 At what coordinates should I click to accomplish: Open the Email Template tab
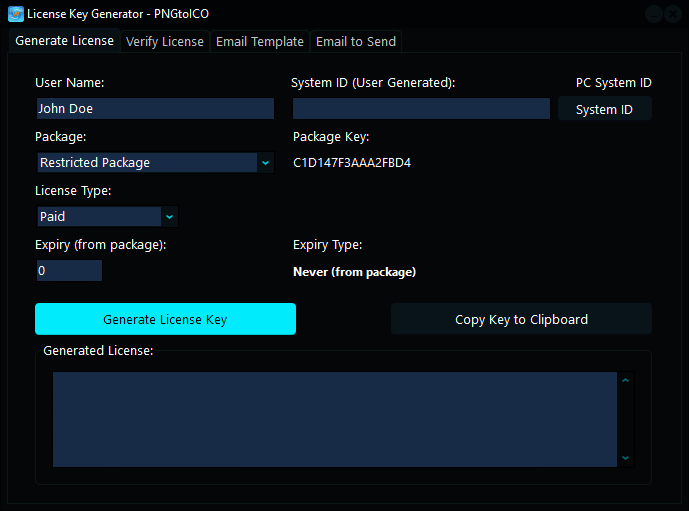click(x=260, y=42)
